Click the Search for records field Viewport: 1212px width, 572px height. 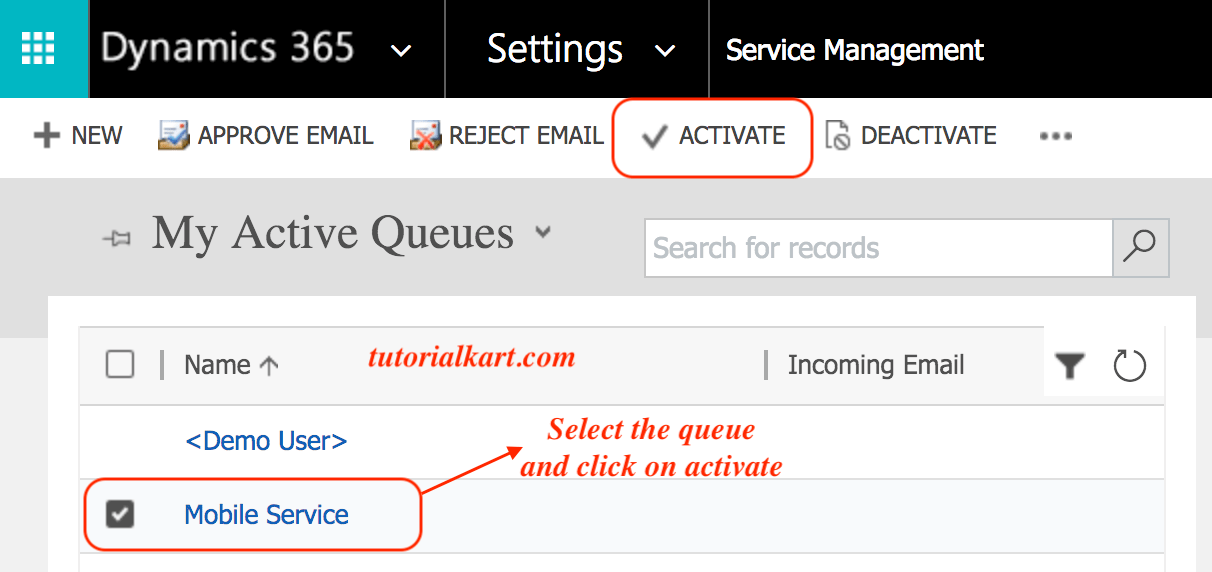point(878,248)
